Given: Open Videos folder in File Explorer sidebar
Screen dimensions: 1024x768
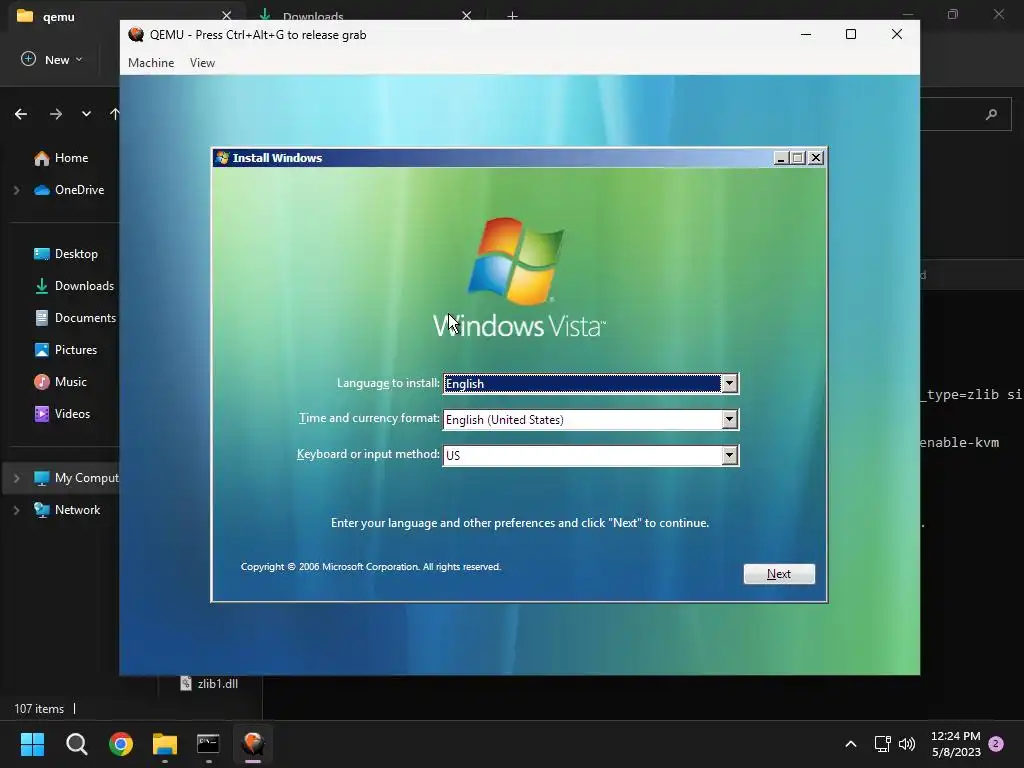Looking at the screenshot, I should click(x=63, y=414).
